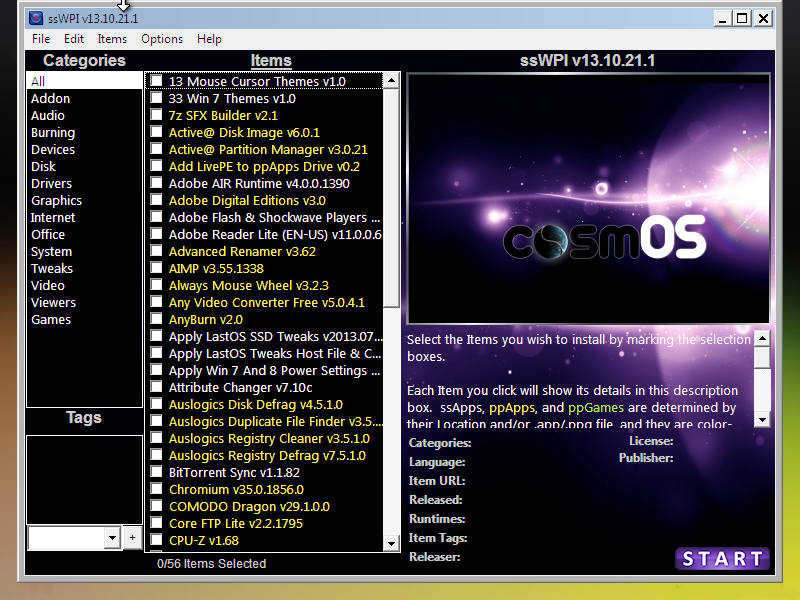Image resolution: width=800 pixels, height=600 pixels.
Task: Check the 13 Mouse Cursor Themes v1.0 box
Action: tap(156, 81)
